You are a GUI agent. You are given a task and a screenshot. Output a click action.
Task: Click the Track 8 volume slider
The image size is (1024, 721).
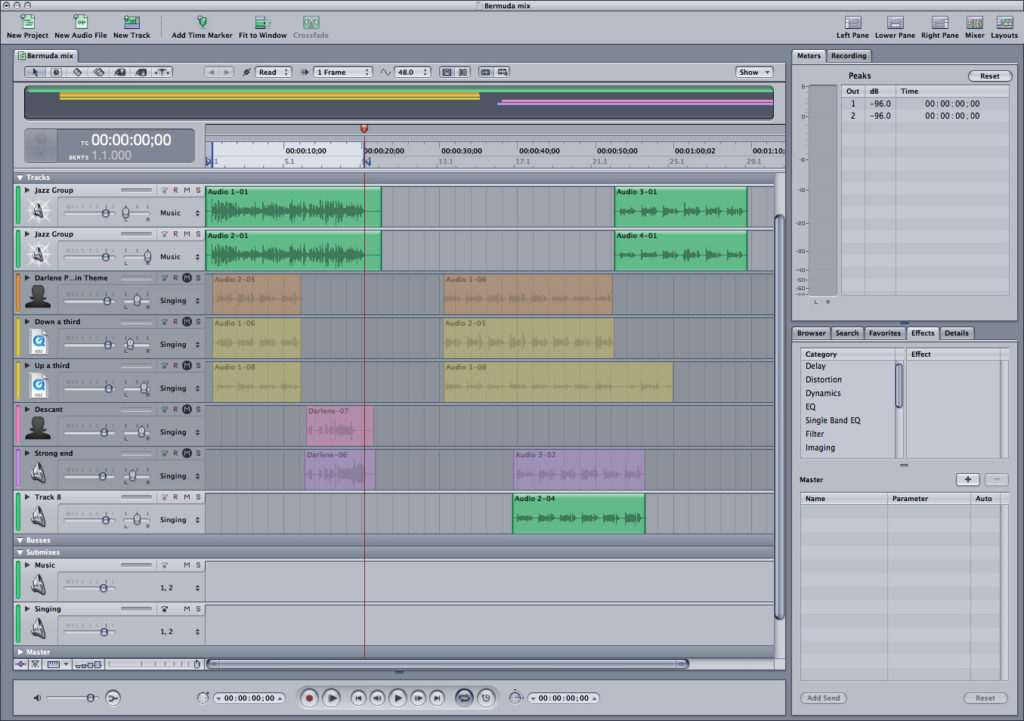click(x=90, y=520)
